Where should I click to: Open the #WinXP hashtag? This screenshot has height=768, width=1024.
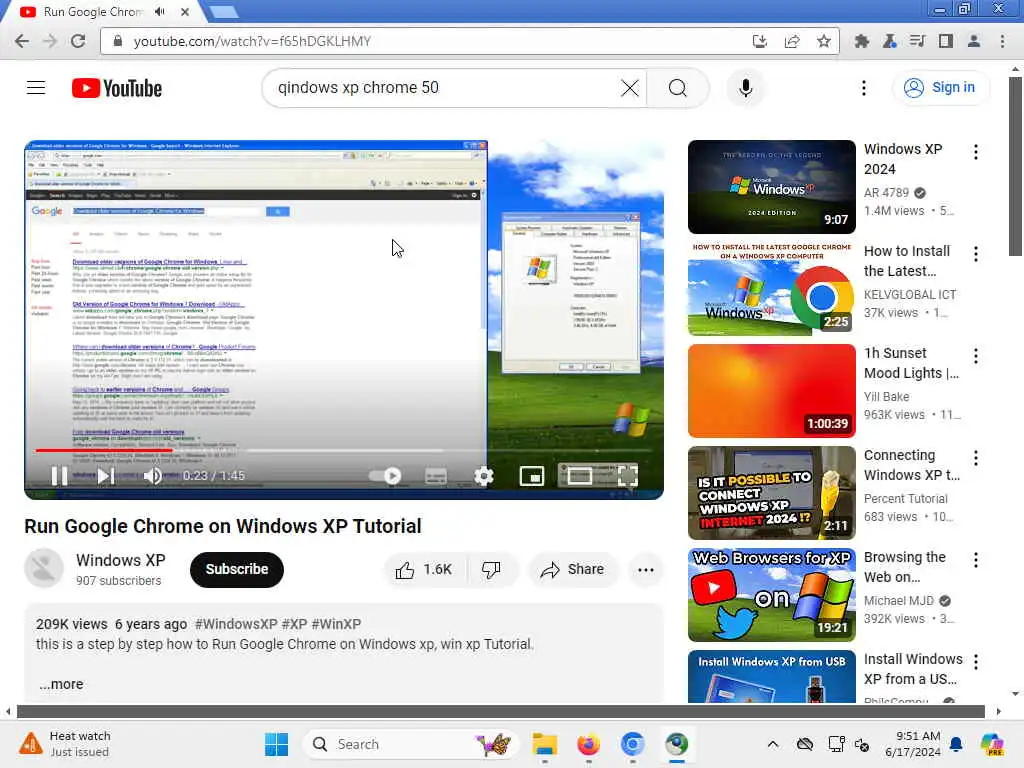[x=336, y=624]
